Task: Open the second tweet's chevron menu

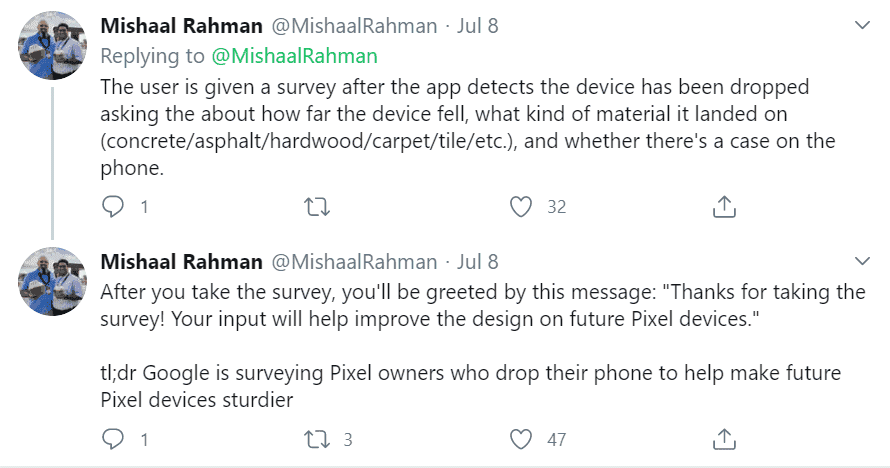Action: tap(862, 261)
